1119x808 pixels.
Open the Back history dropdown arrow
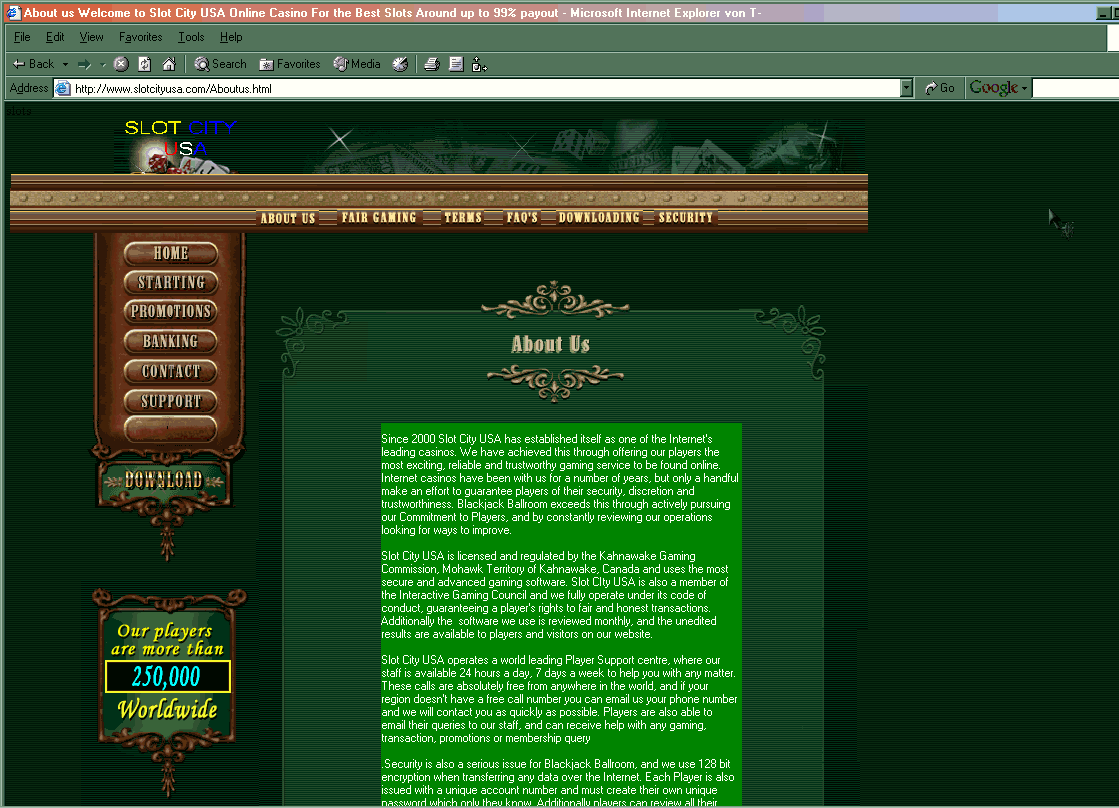65,64
